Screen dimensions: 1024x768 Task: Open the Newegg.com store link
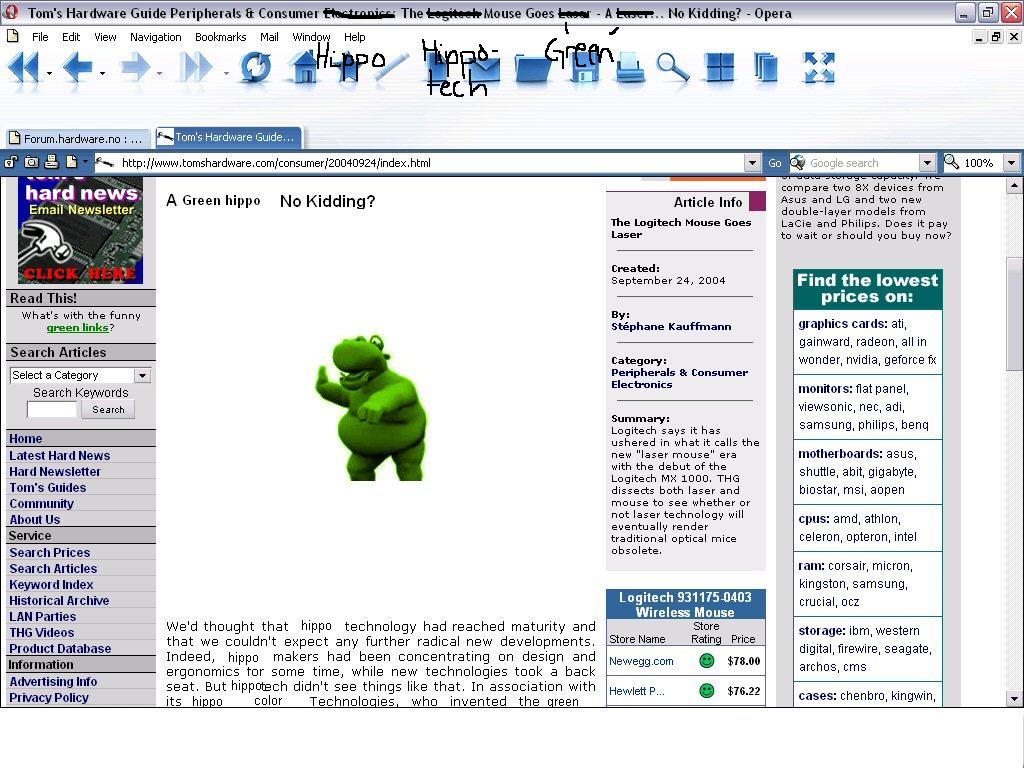coord(641,661)
